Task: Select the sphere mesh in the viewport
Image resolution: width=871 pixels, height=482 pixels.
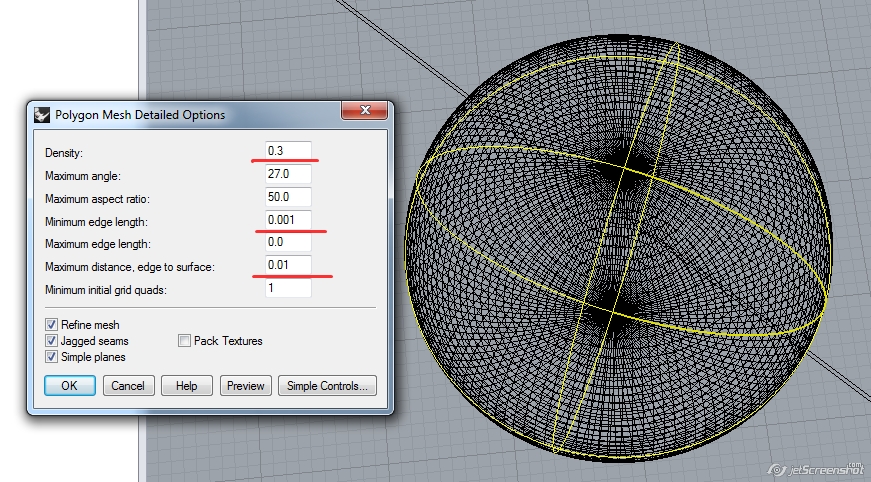Action: [617, 247]
